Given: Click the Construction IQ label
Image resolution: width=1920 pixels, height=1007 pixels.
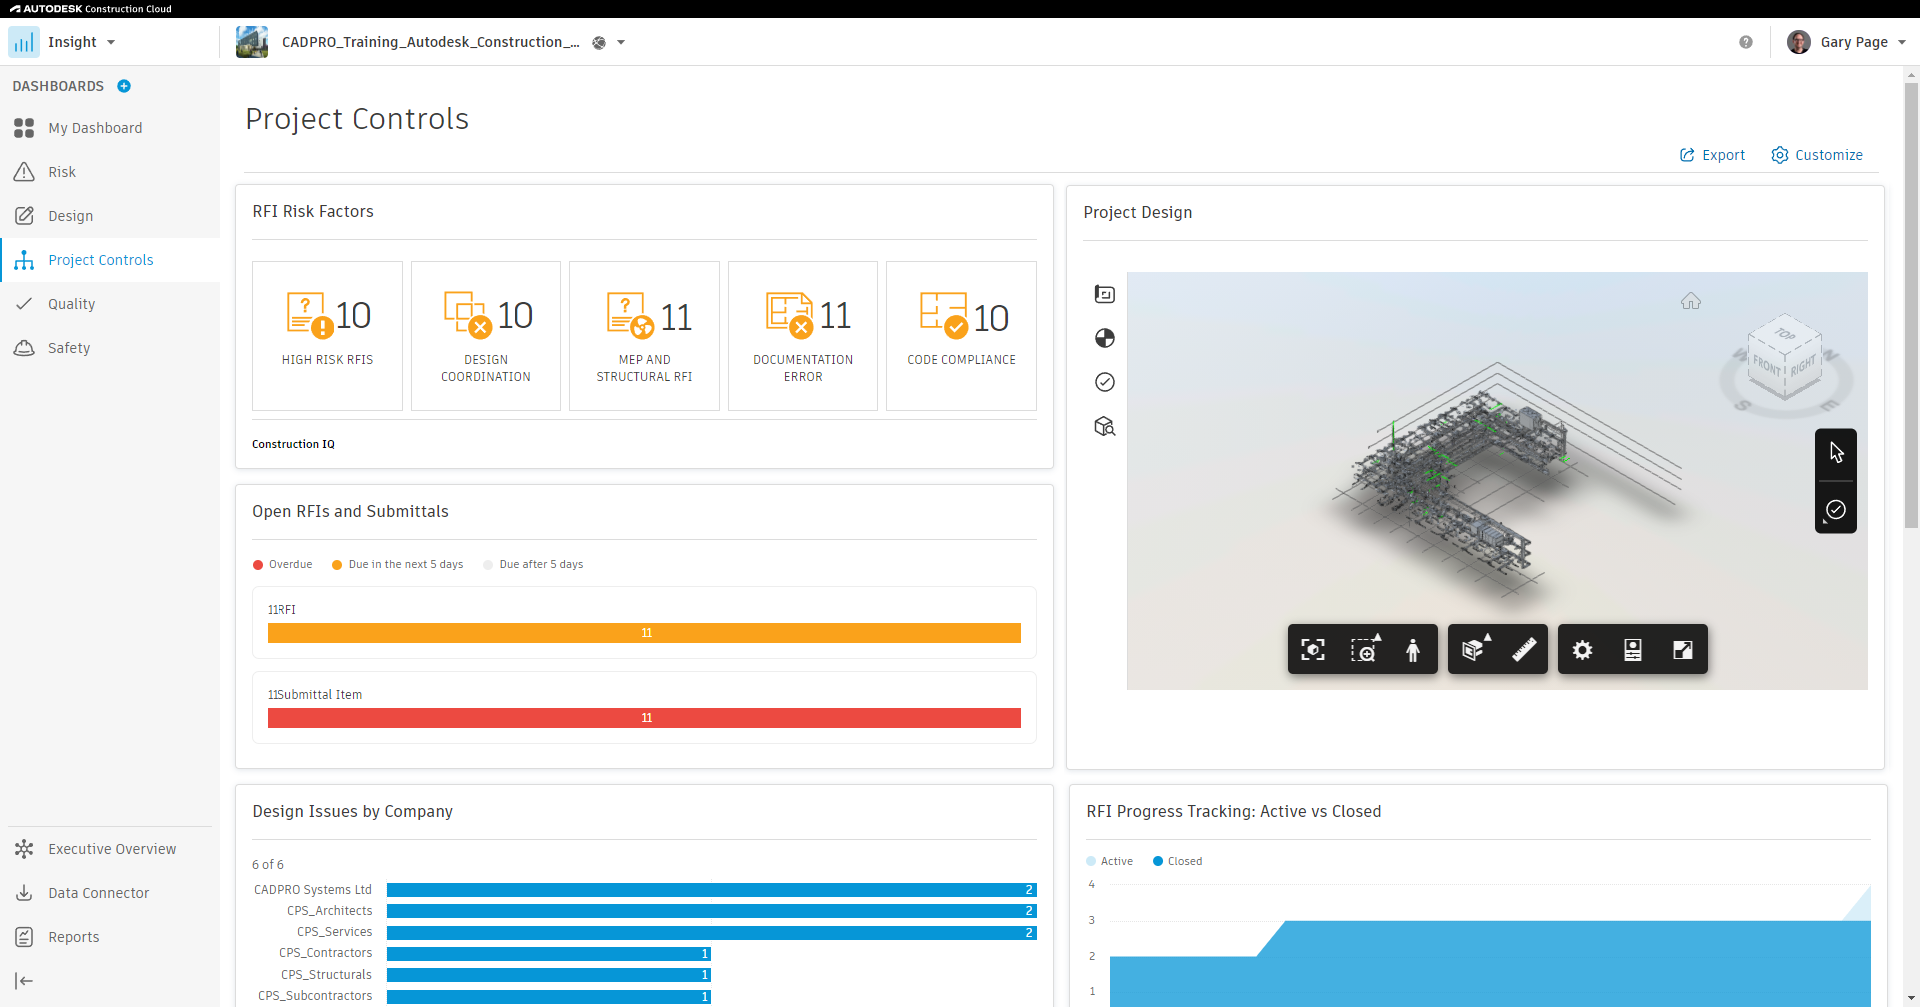Looking at the screenshot, I should pyautogui.click(x=293, y=444).
